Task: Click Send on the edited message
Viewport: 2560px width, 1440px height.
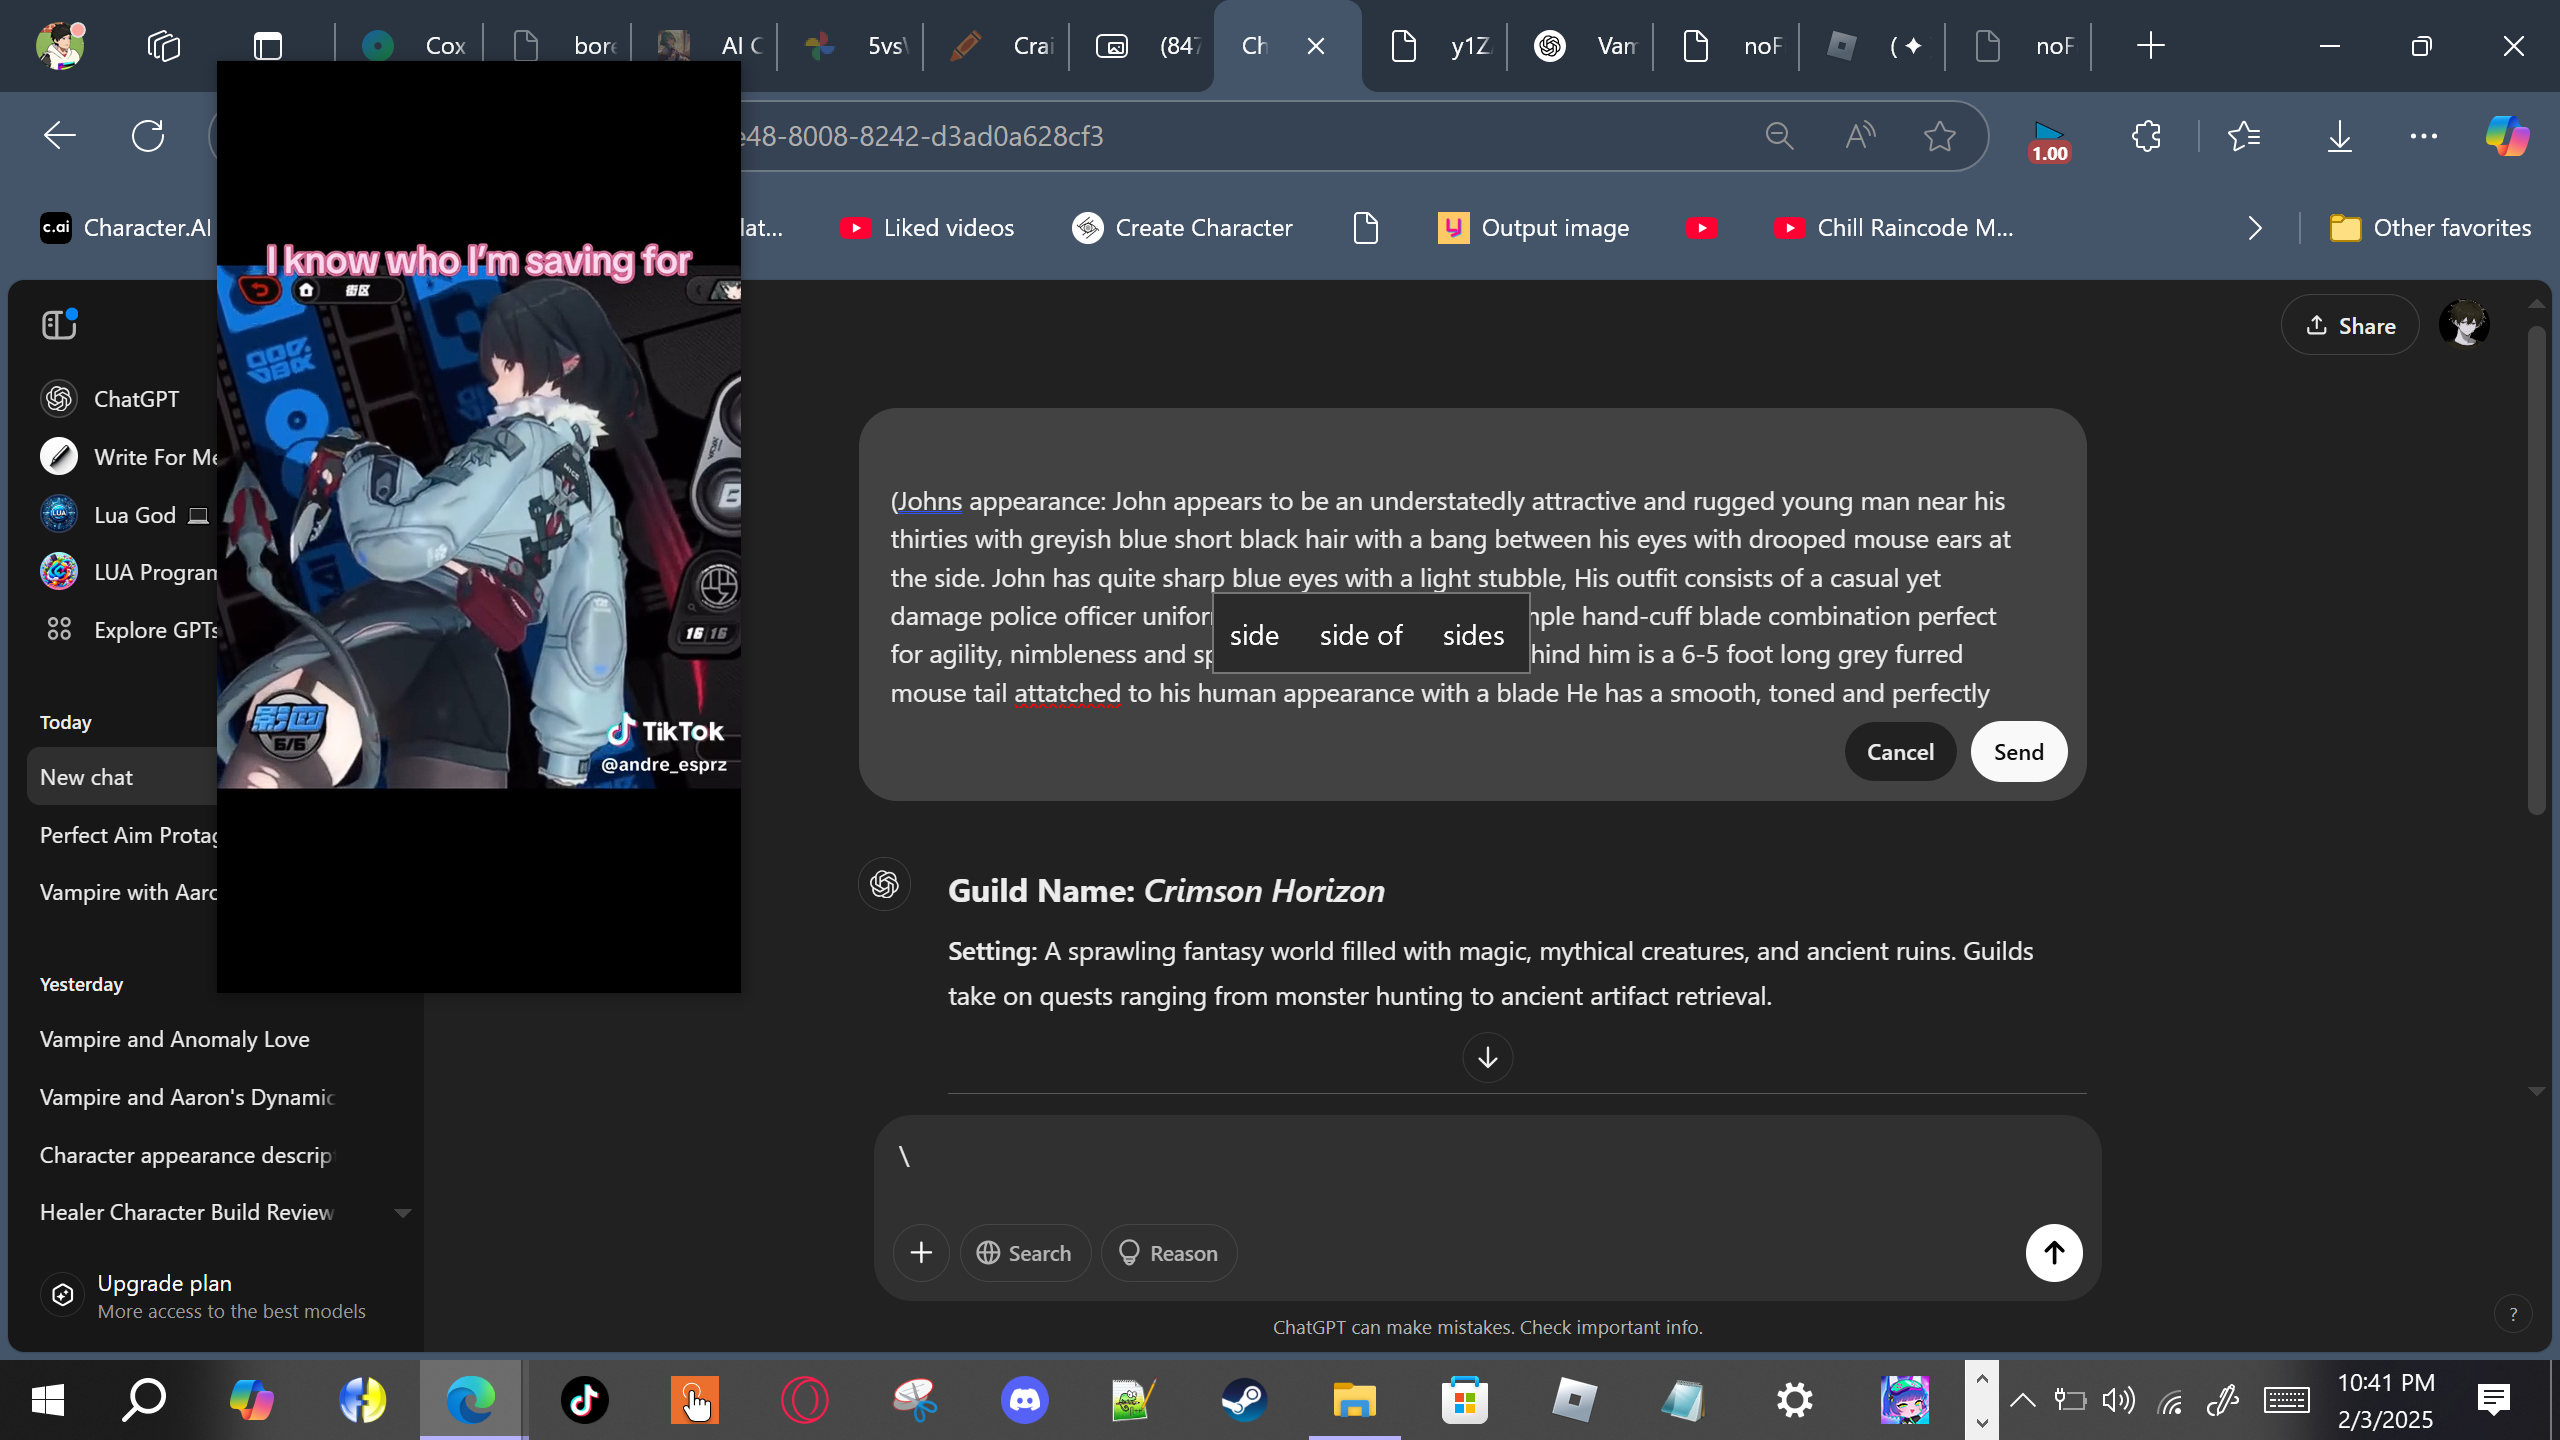Action: 2018,752
